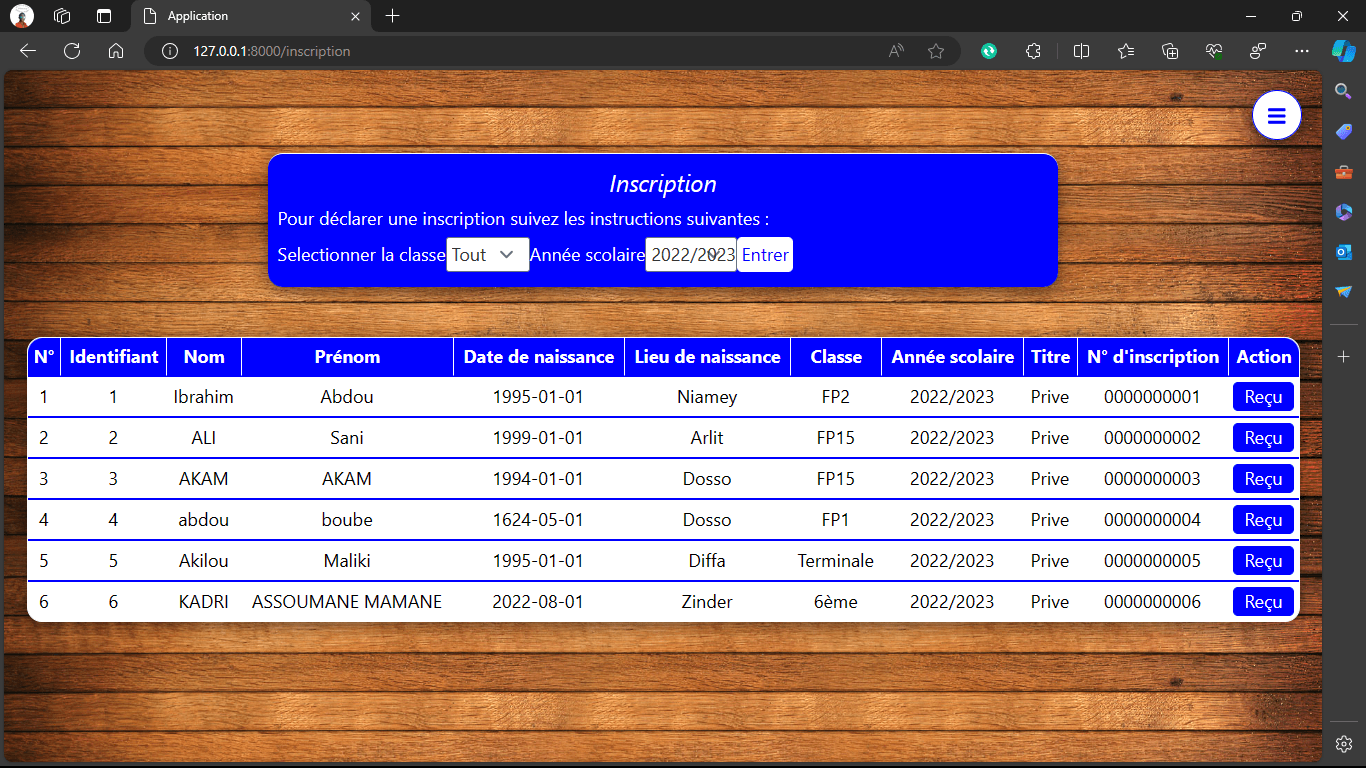Open a new browser tab
This screenshot has width=1366, height=768.
point(393,16)
